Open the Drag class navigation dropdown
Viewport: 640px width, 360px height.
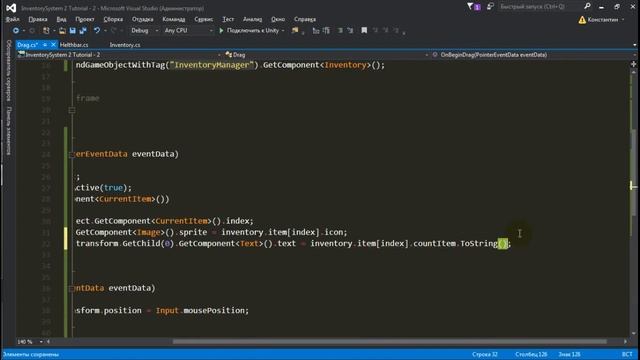pyautogui.click(x=326, y=55)
